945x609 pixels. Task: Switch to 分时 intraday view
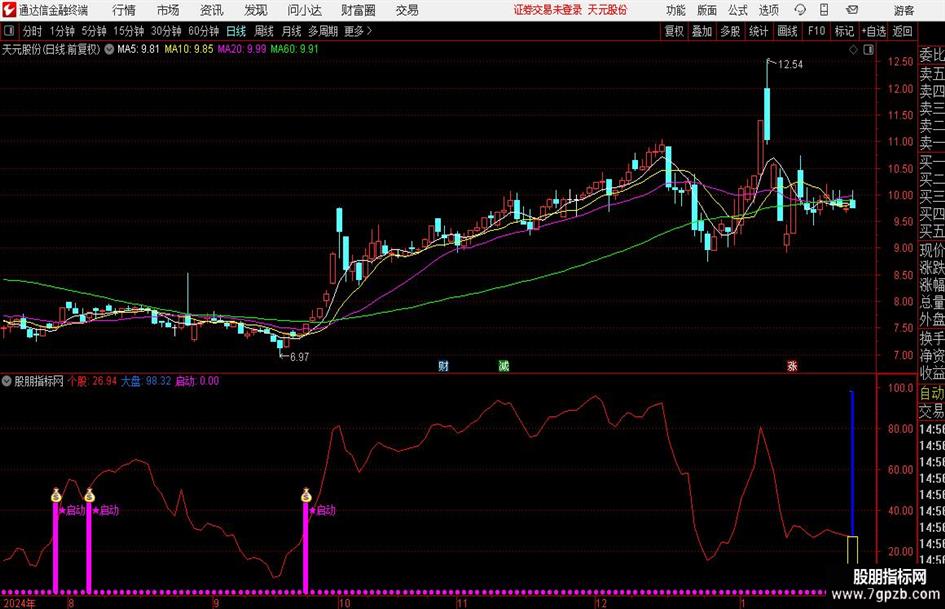click(33, 31)
